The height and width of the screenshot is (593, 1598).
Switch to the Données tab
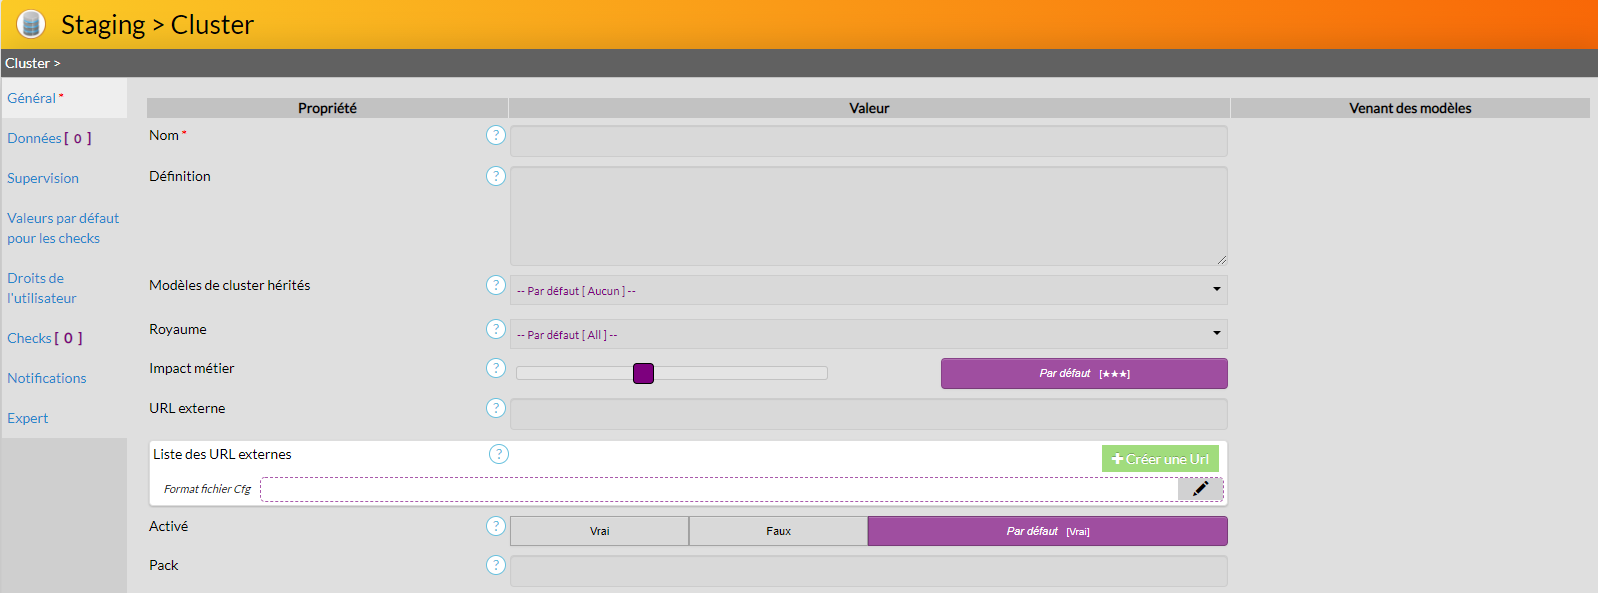49,138
